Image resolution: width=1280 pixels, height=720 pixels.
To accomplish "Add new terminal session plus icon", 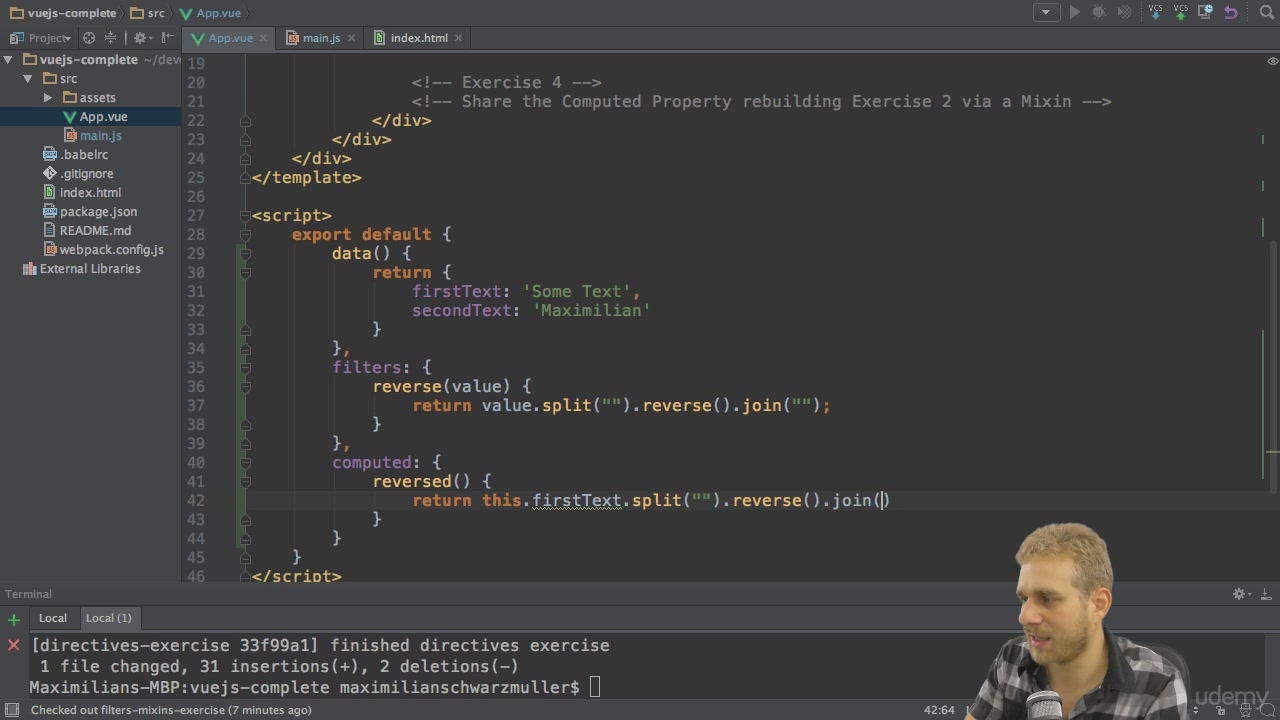I will (x=13, y=620).
